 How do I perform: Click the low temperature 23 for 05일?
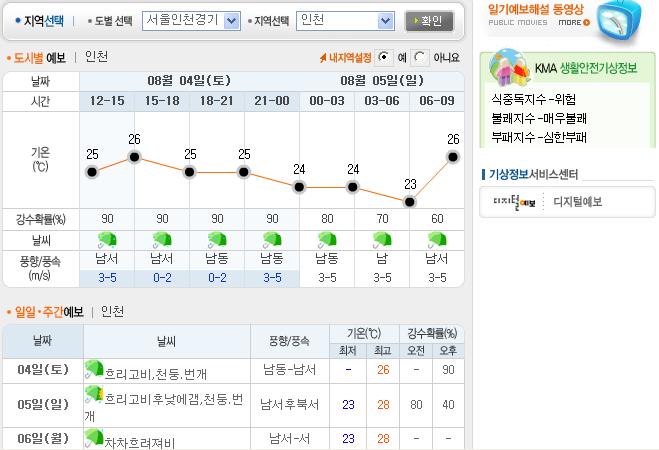click(348, 405)
